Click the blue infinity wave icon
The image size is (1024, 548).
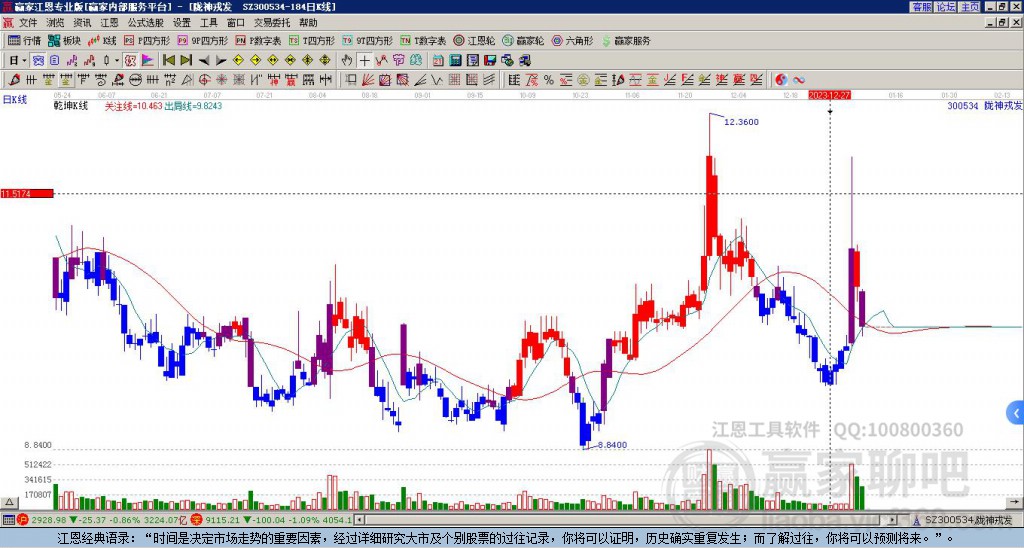coord(799,80)
